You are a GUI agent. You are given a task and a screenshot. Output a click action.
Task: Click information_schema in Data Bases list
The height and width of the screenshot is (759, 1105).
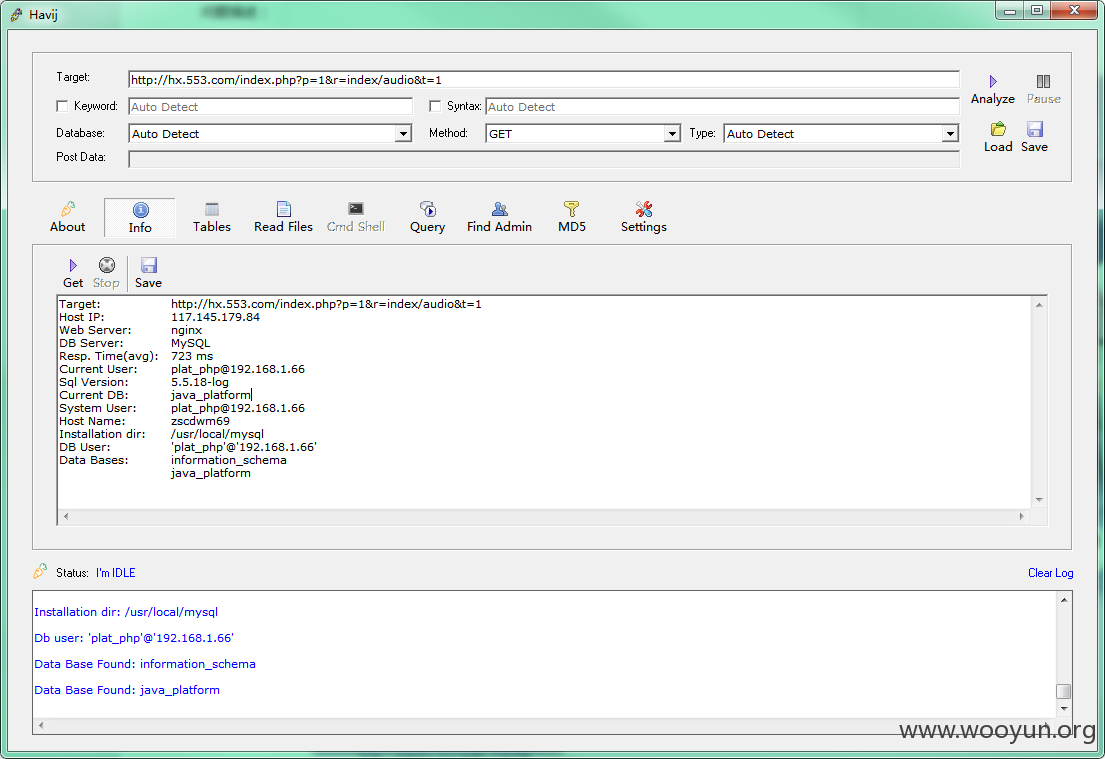pyautogui.click(x=228, y=460)
